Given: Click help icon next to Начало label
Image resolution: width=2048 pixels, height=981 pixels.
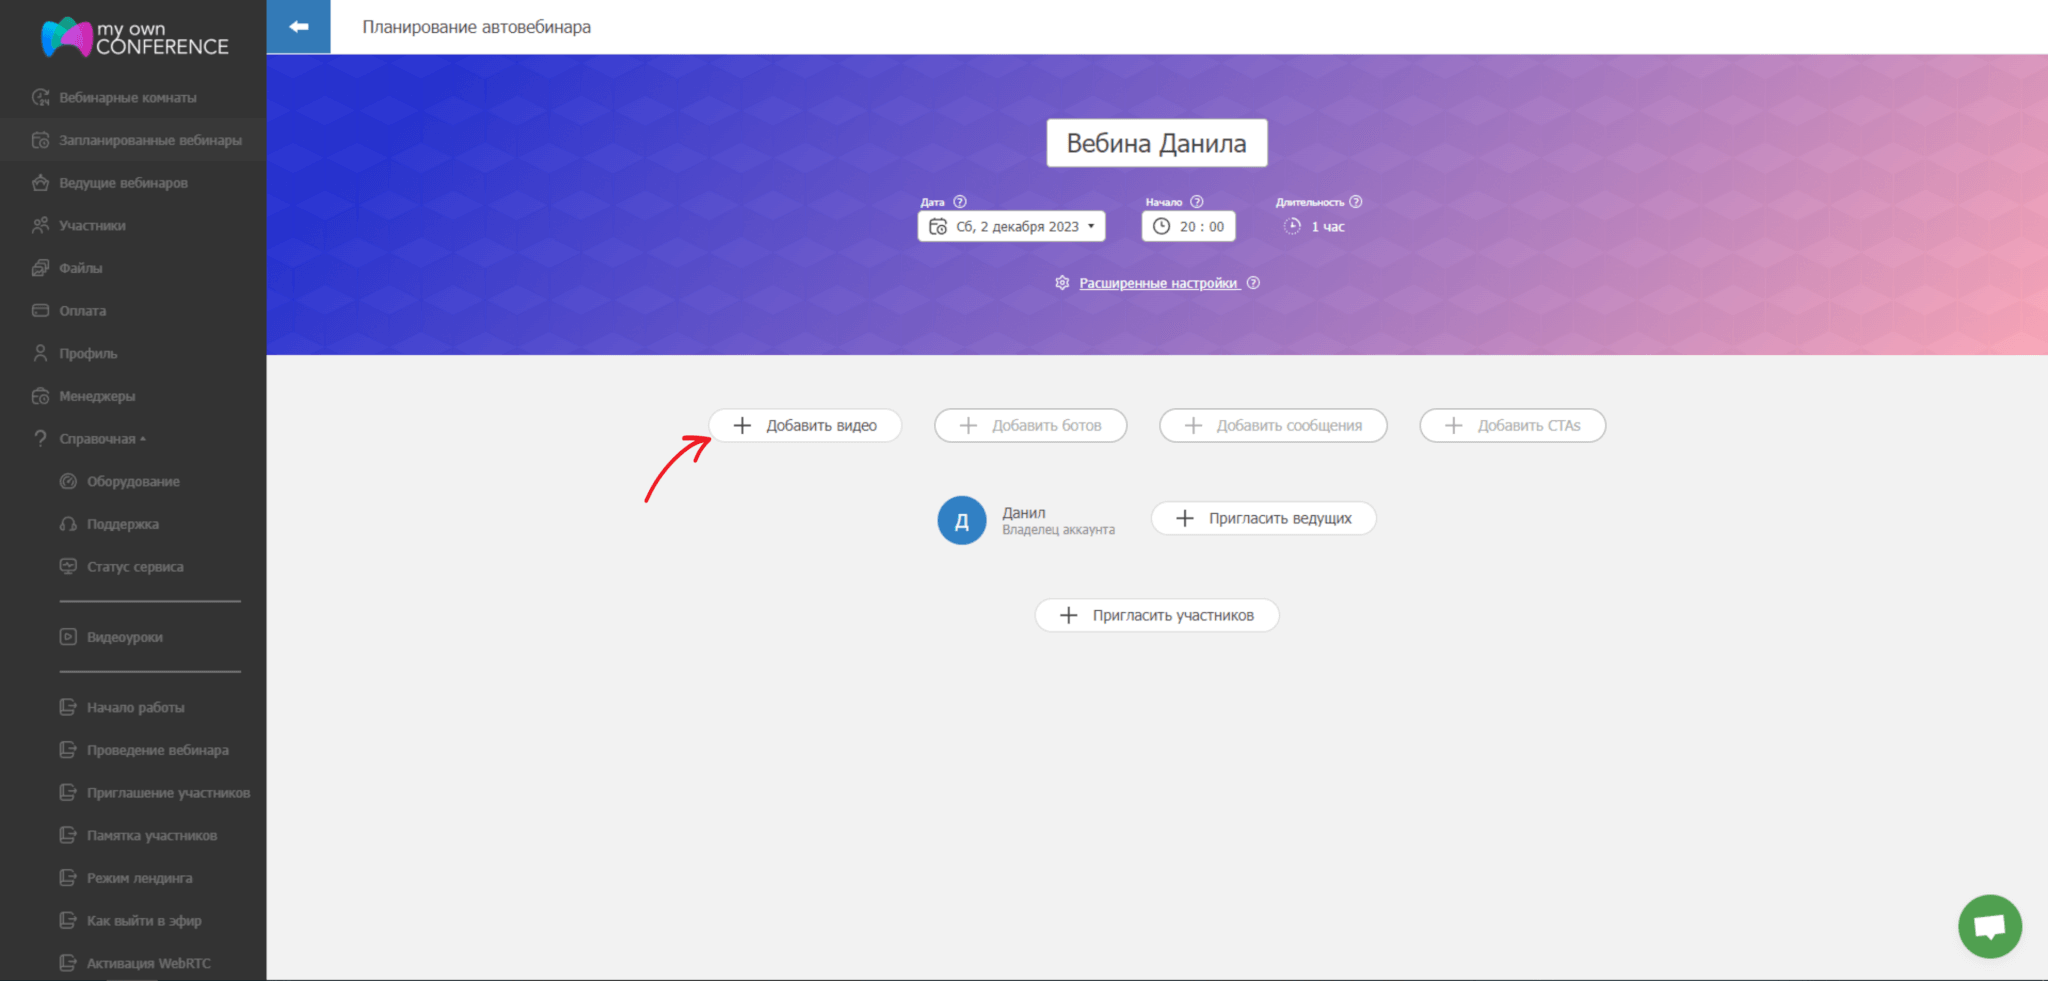Looking at the screenshot, I should (1197, 202).
